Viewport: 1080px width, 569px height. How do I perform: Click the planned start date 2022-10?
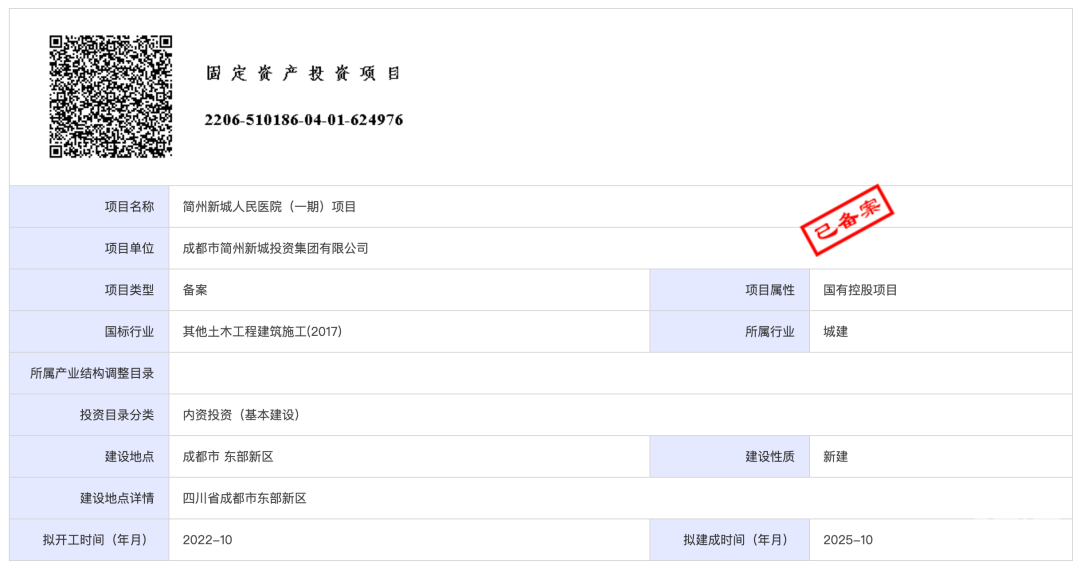[x=207, y=540]
